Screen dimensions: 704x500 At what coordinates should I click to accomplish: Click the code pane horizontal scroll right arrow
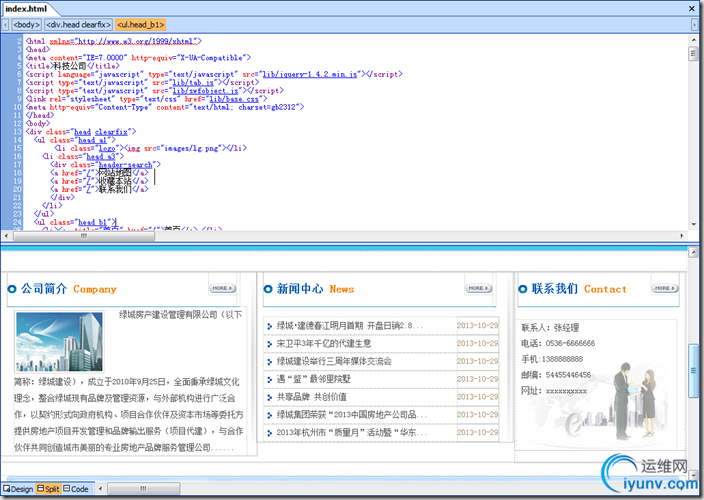point(682,235)
